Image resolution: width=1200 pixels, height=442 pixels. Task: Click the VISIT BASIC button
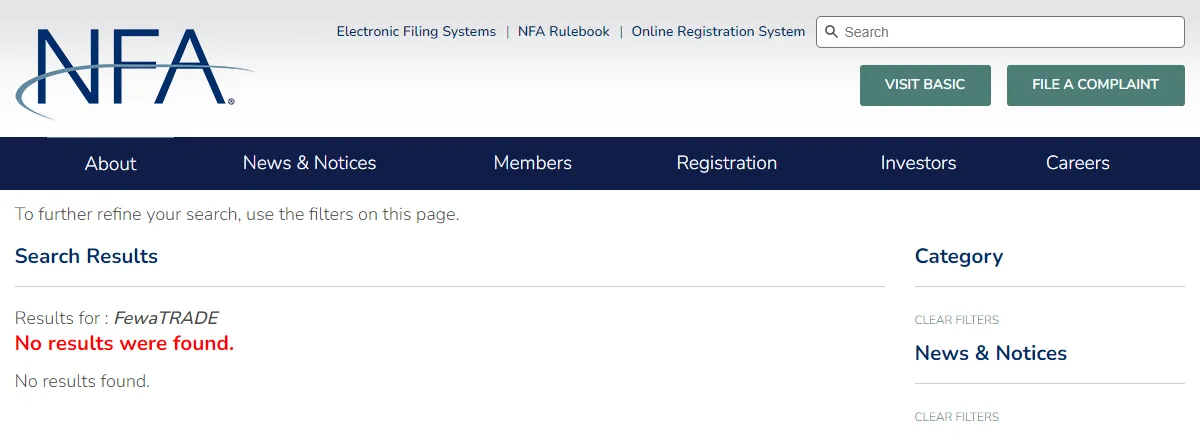[x=925, y=85]
